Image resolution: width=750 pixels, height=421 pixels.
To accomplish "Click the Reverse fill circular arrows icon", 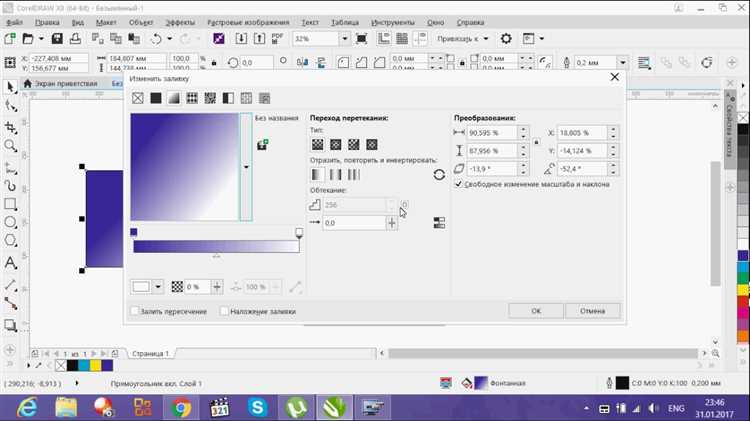I will tap(439, 175).
